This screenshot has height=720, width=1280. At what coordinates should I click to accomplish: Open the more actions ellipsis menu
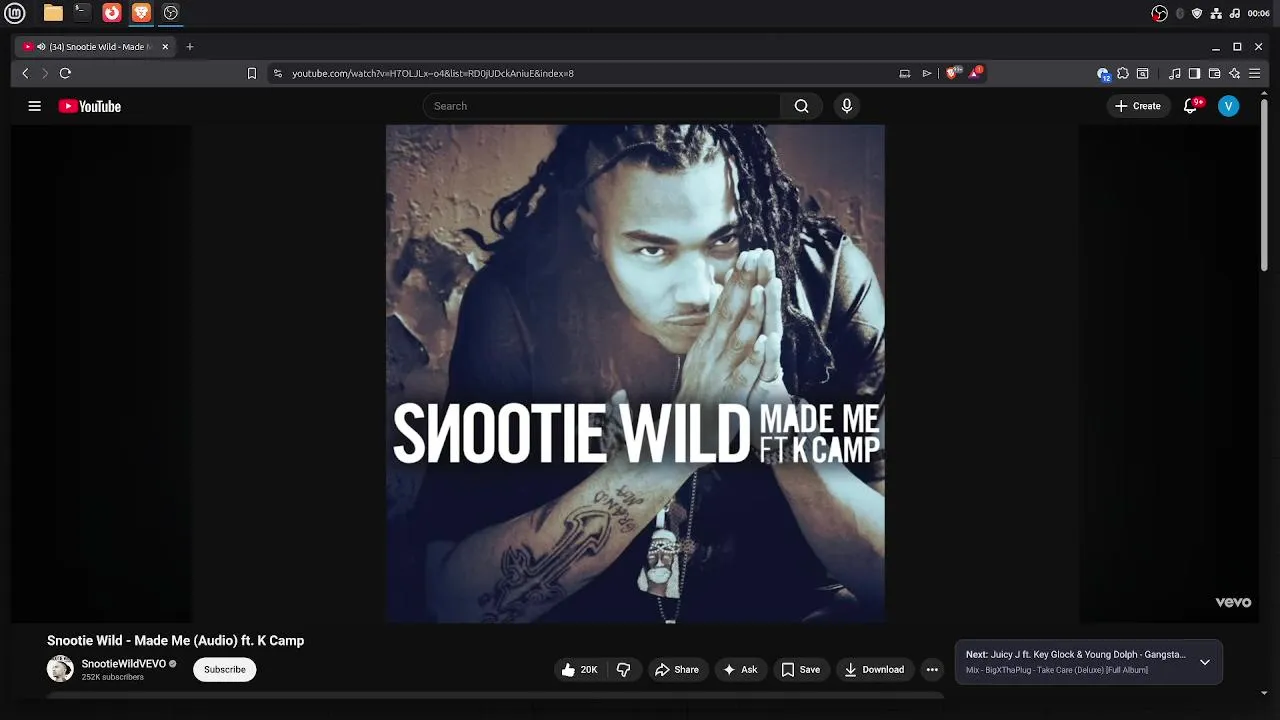pos(932,670)
